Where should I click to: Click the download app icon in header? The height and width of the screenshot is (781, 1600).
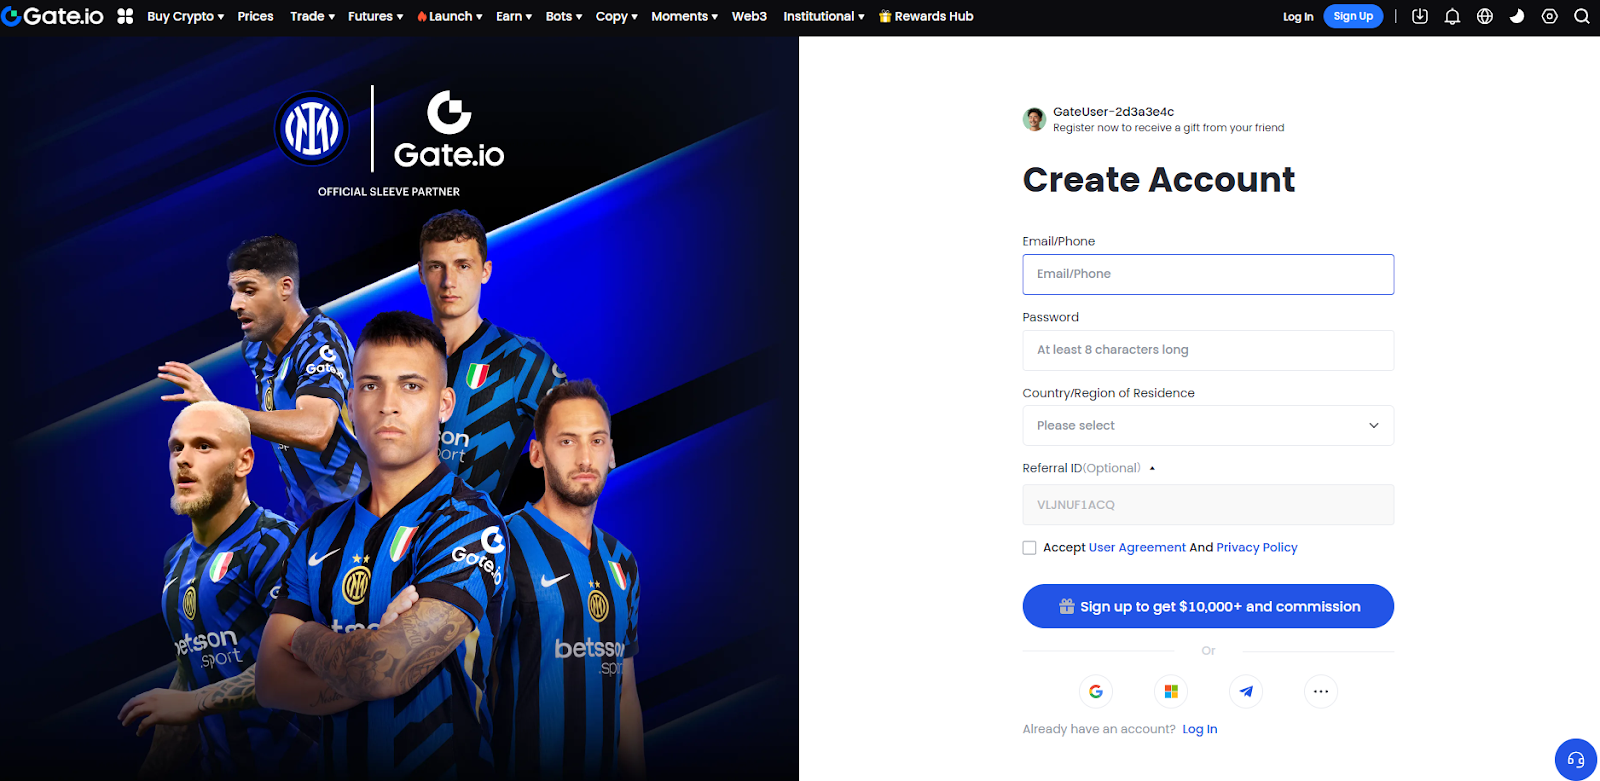point(1419,16)
